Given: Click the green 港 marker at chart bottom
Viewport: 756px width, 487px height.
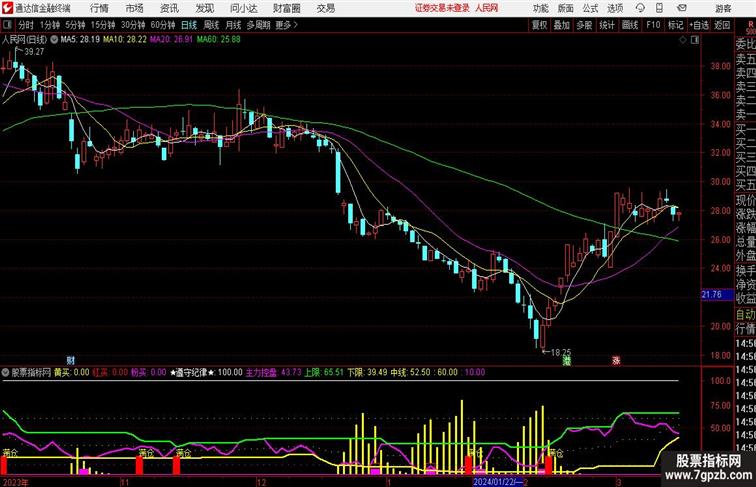Looking at the screenshot, I should click(567, 360).
